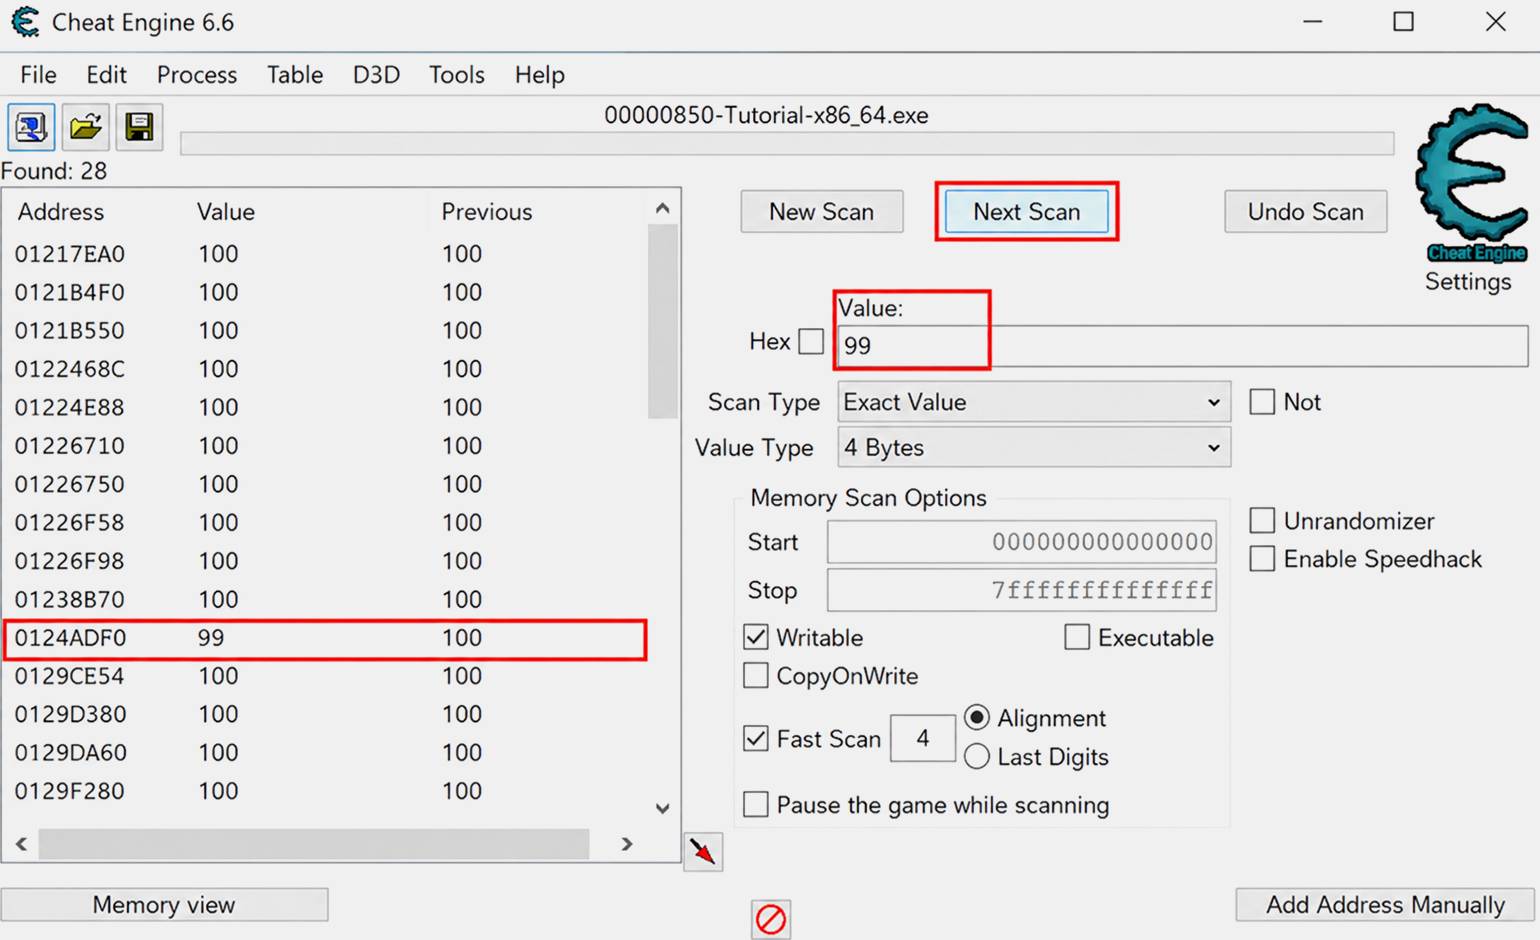This screenshot has height=940, width=1540.
Task: Click the address list scroll down arrow
Action: pyautogui.click(x=662, y=808)
